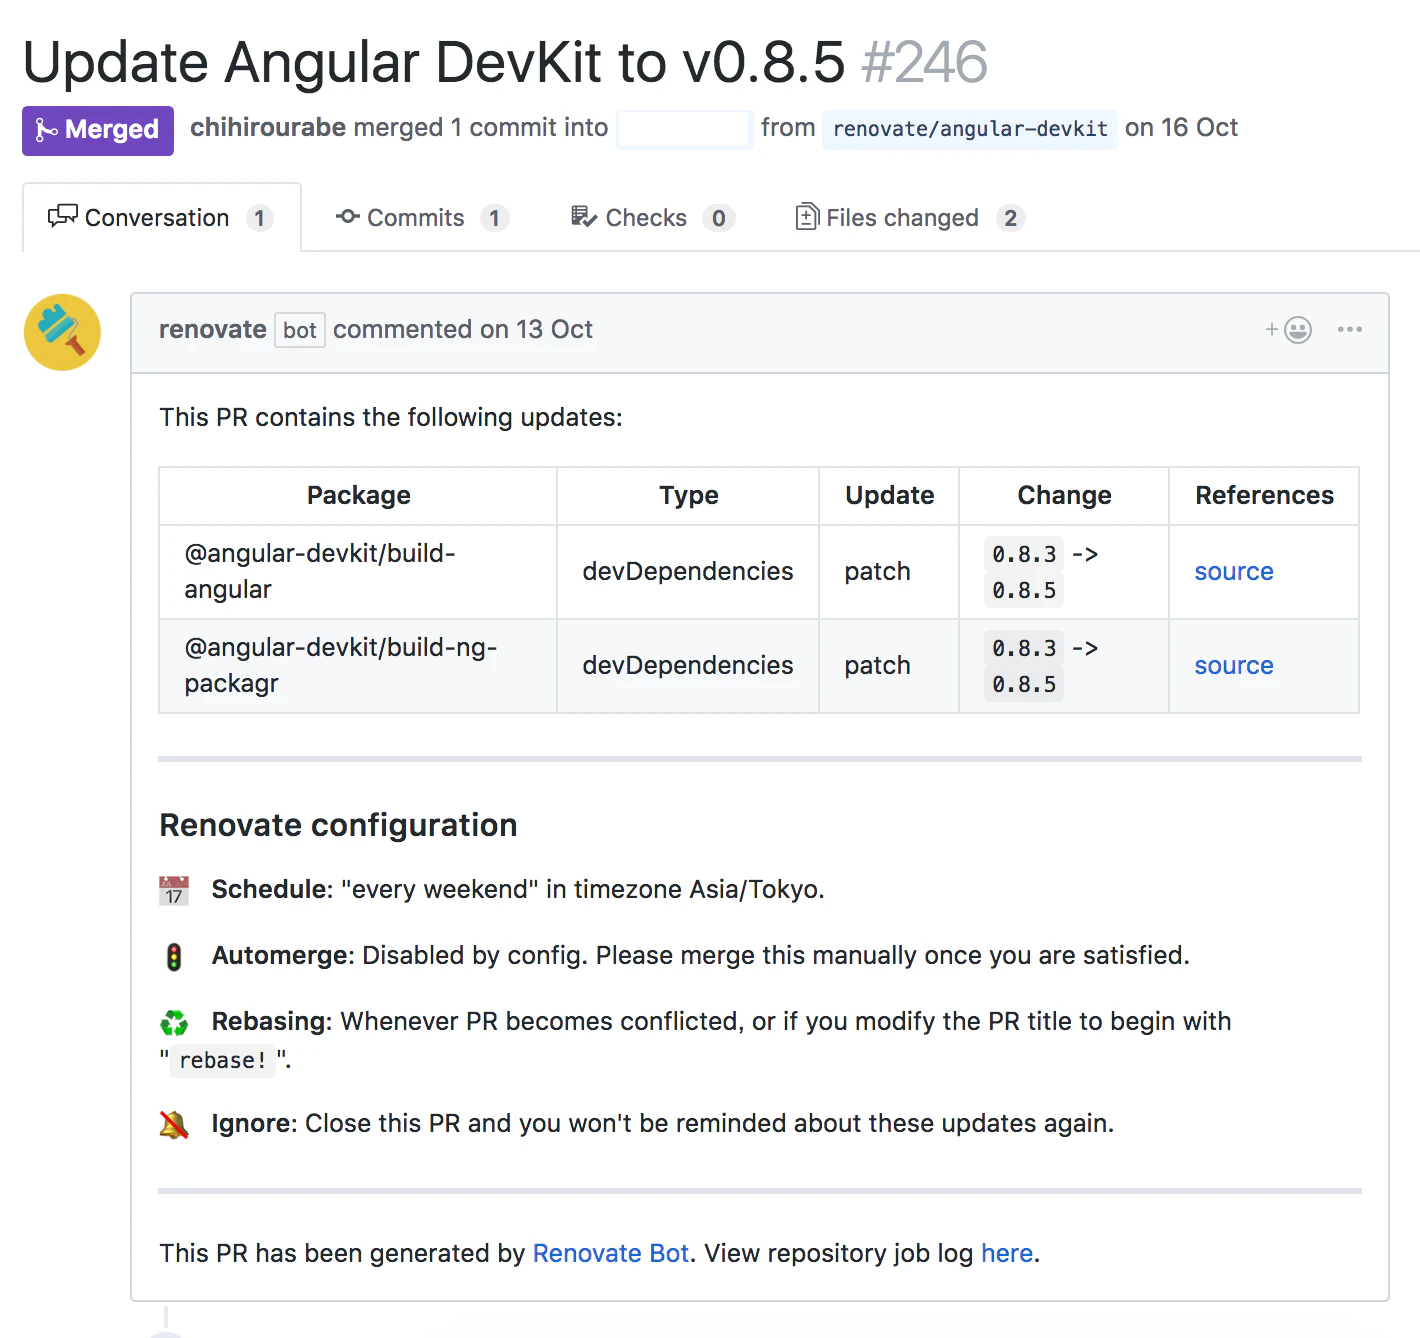Open the Renovate Bot link
This screenshot has width=1420, height=1338.
(x=611, y=1254)
